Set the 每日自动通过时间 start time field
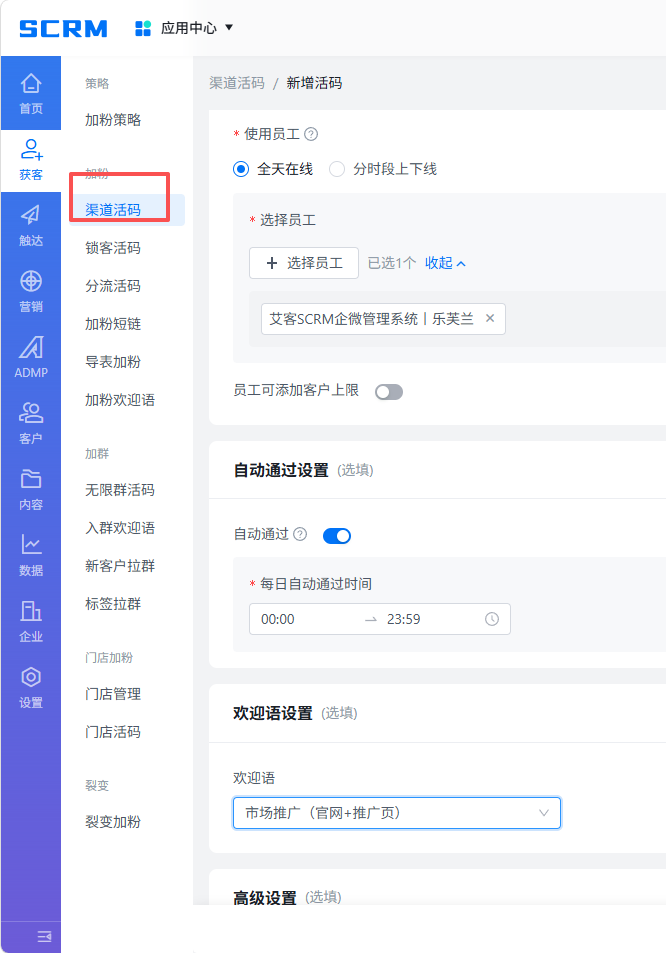 (x=304, y=619)
